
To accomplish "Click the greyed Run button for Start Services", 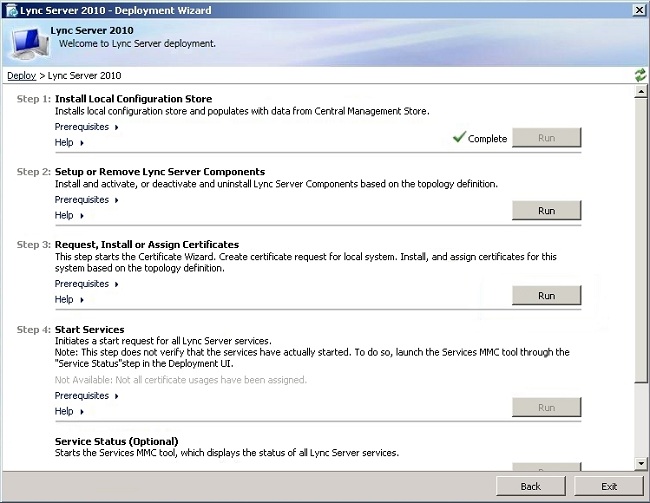I will (x=546, y=408).
